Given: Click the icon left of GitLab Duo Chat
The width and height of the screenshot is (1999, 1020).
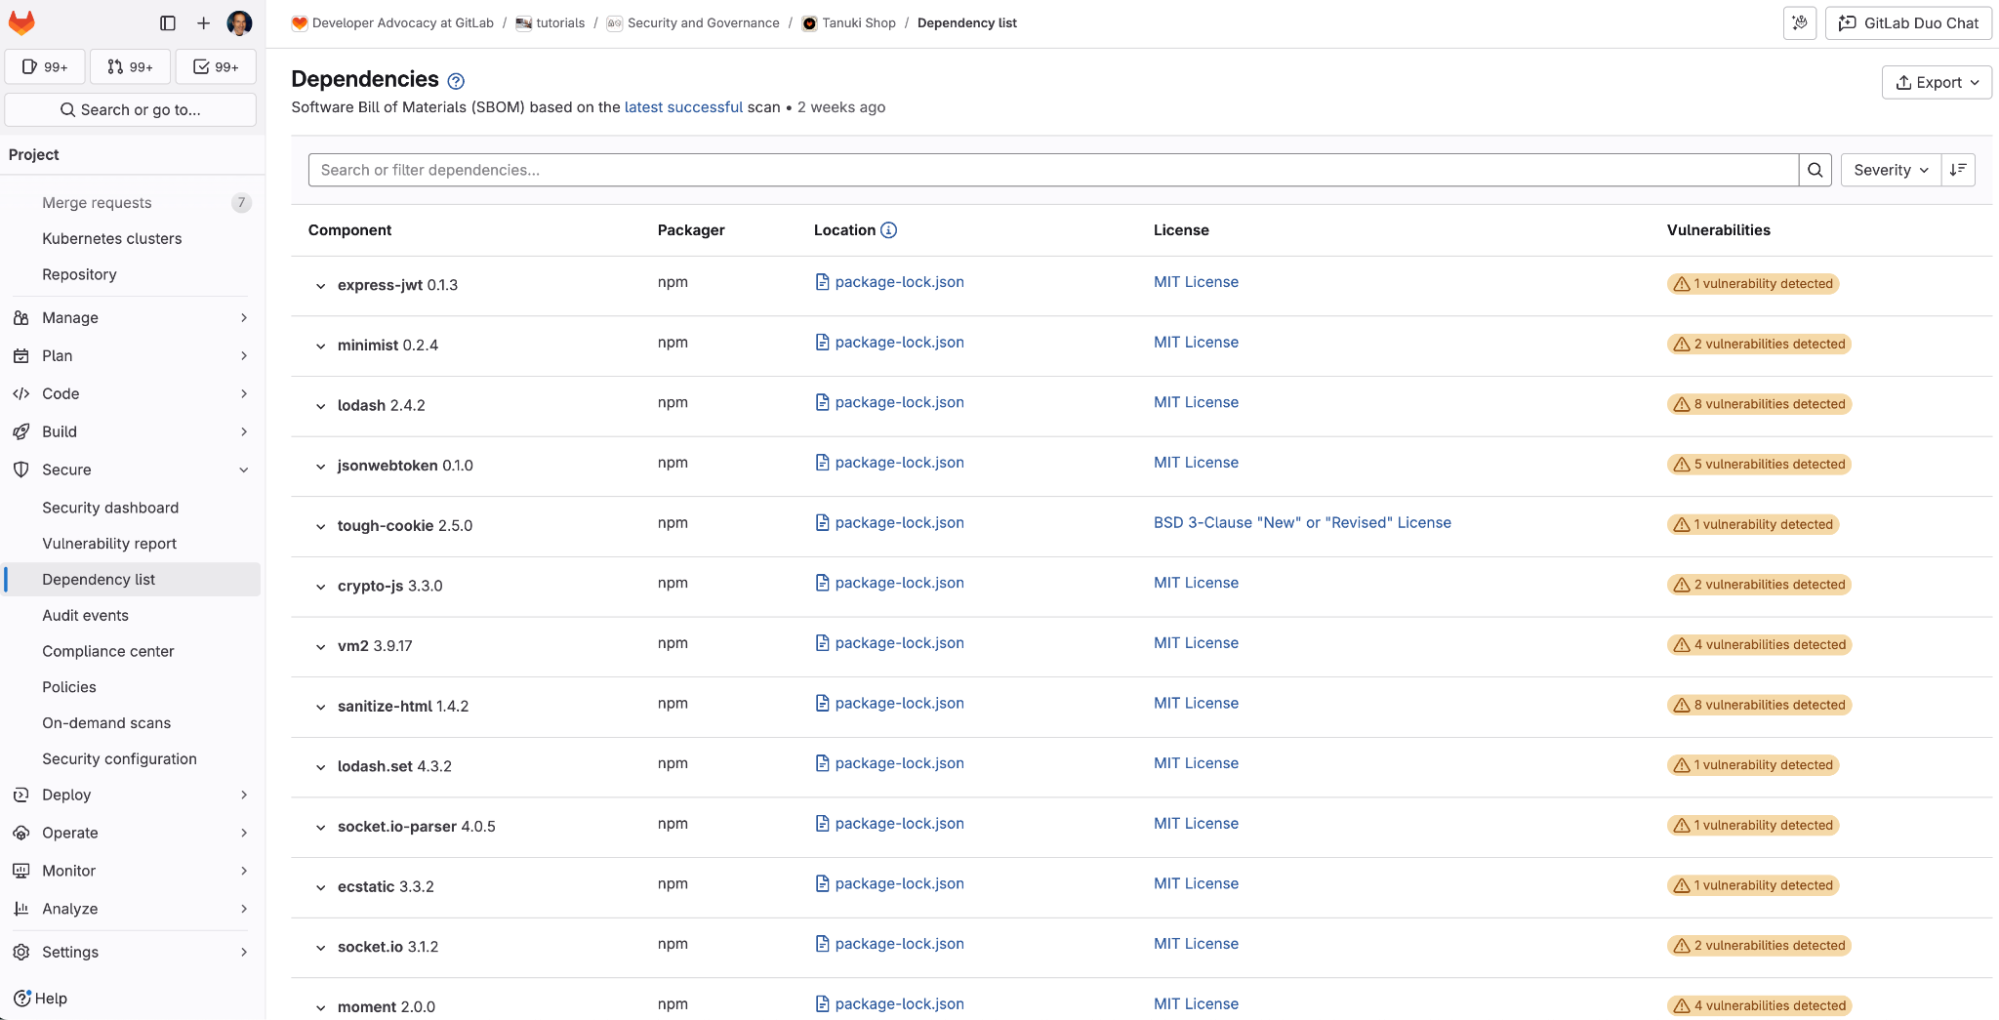Looking at the screenshot, I should [1800, 23].
